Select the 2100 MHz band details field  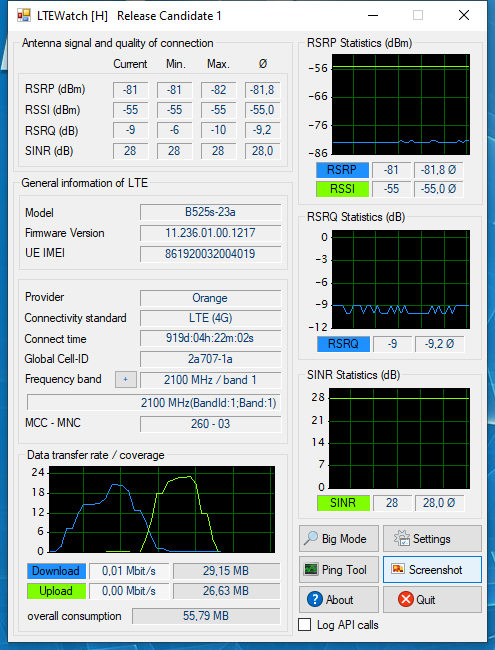coord(154,403)
